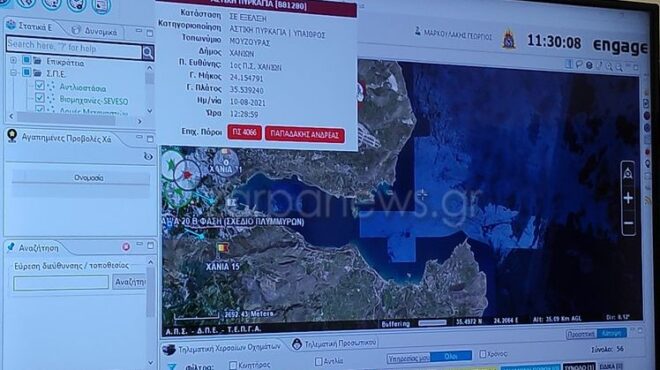
Task: Click the Αναζήτηση address search button
Action: pos(129,282)
